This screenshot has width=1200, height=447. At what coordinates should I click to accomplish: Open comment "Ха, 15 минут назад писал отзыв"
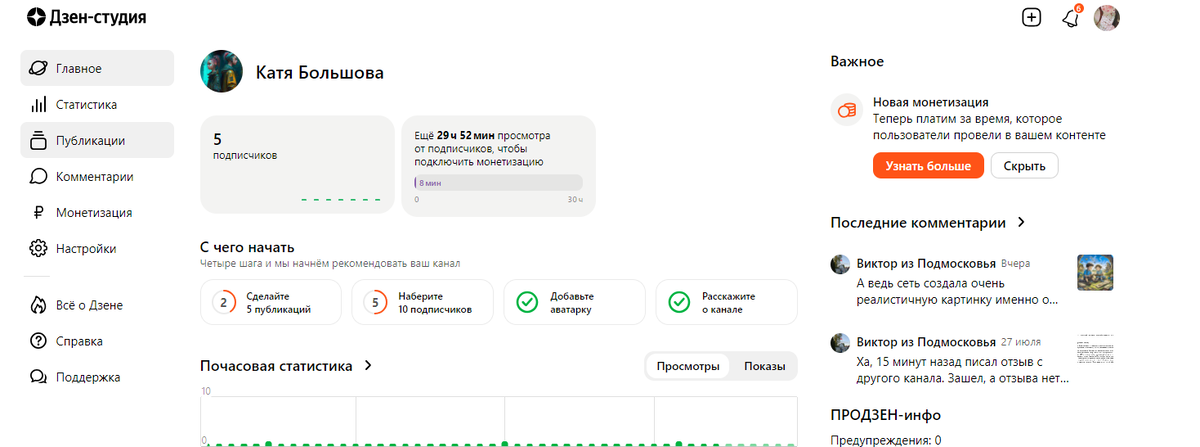963,369
